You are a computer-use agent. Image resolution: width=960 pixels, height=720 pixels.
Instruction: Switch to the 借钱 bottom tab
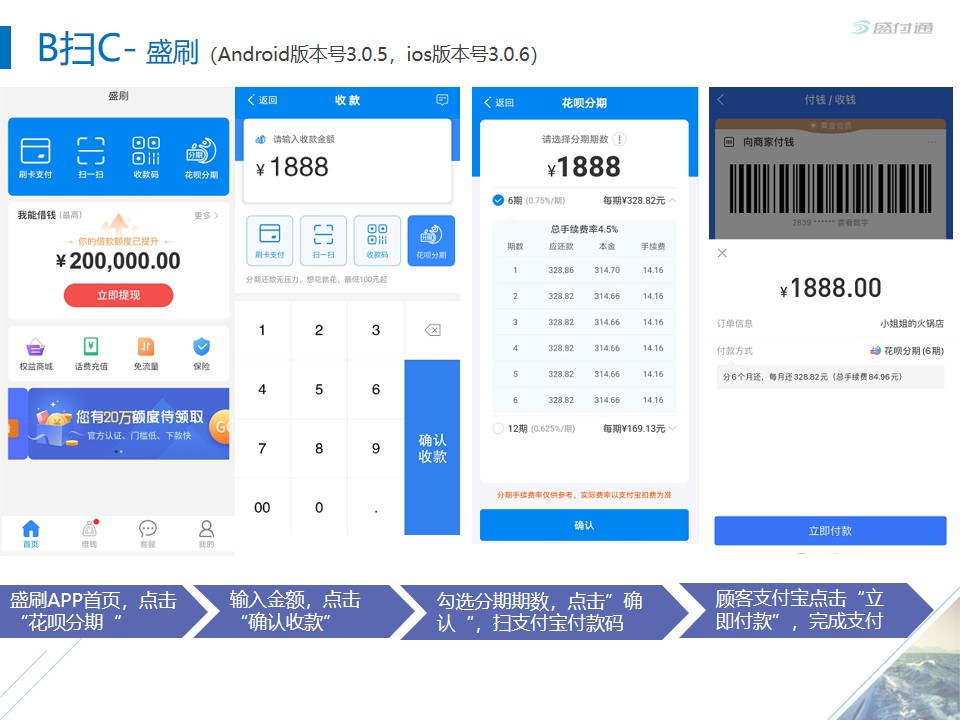point(89,534)
